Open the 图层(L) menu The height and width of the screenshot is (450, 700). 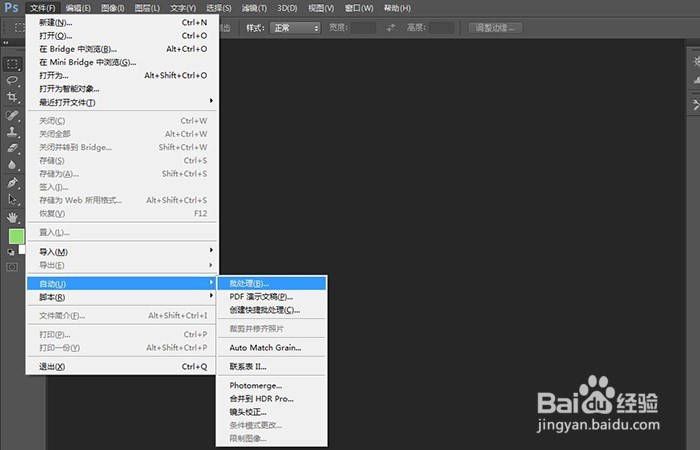tap(147, 8)
